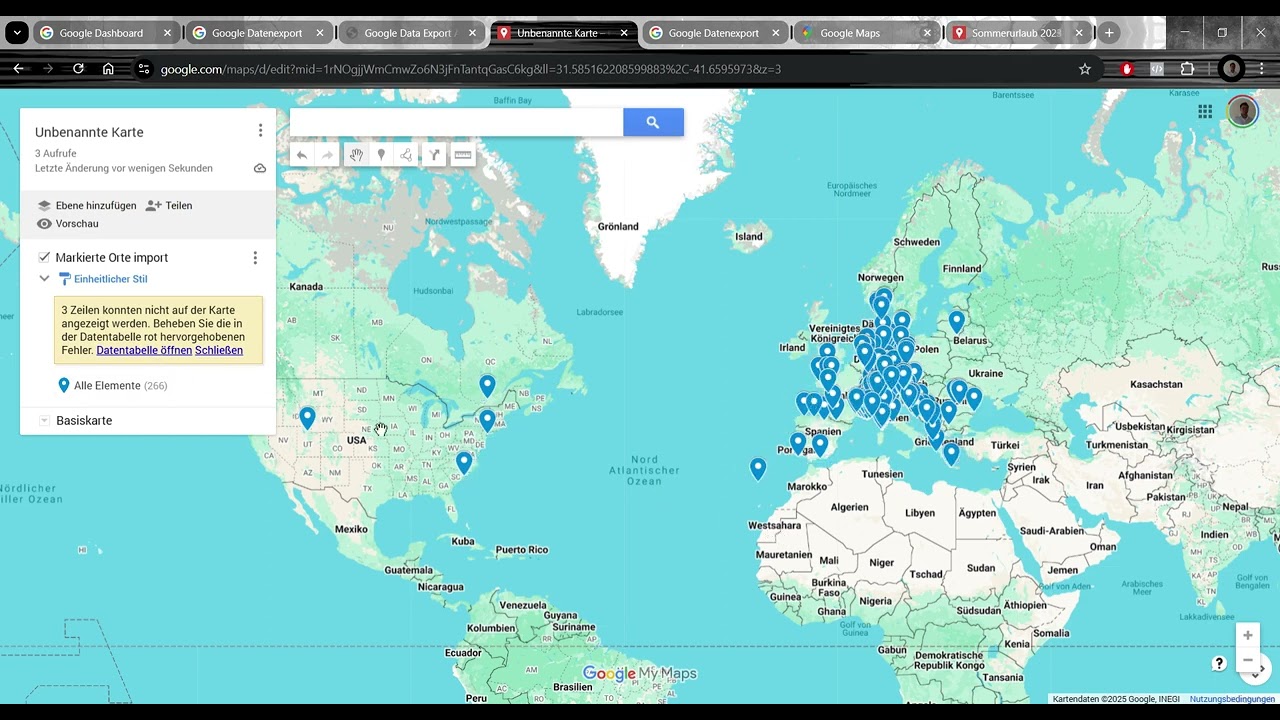Select the draw line tool
The image size is (1280, 720).
(406, 155)
